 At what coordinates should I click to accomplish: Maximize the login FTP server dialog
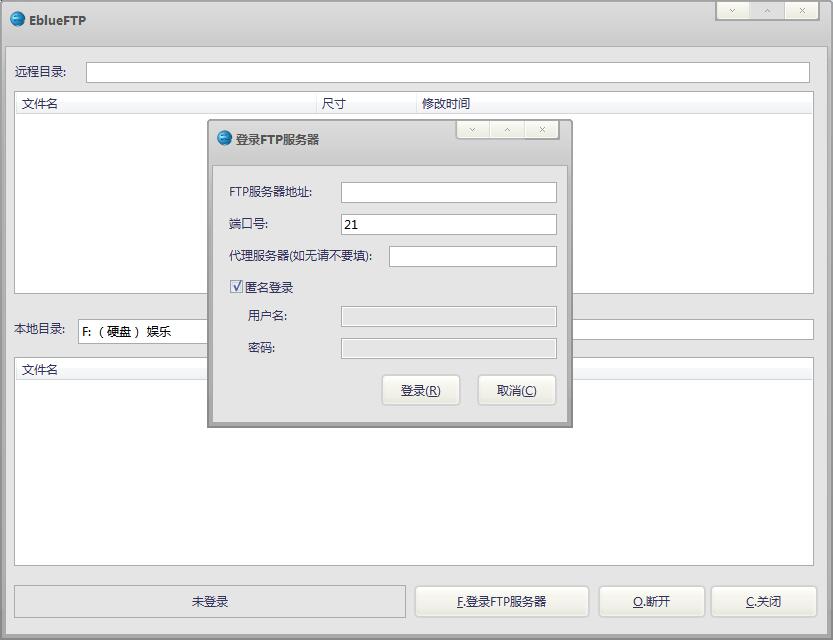point(507,130)
